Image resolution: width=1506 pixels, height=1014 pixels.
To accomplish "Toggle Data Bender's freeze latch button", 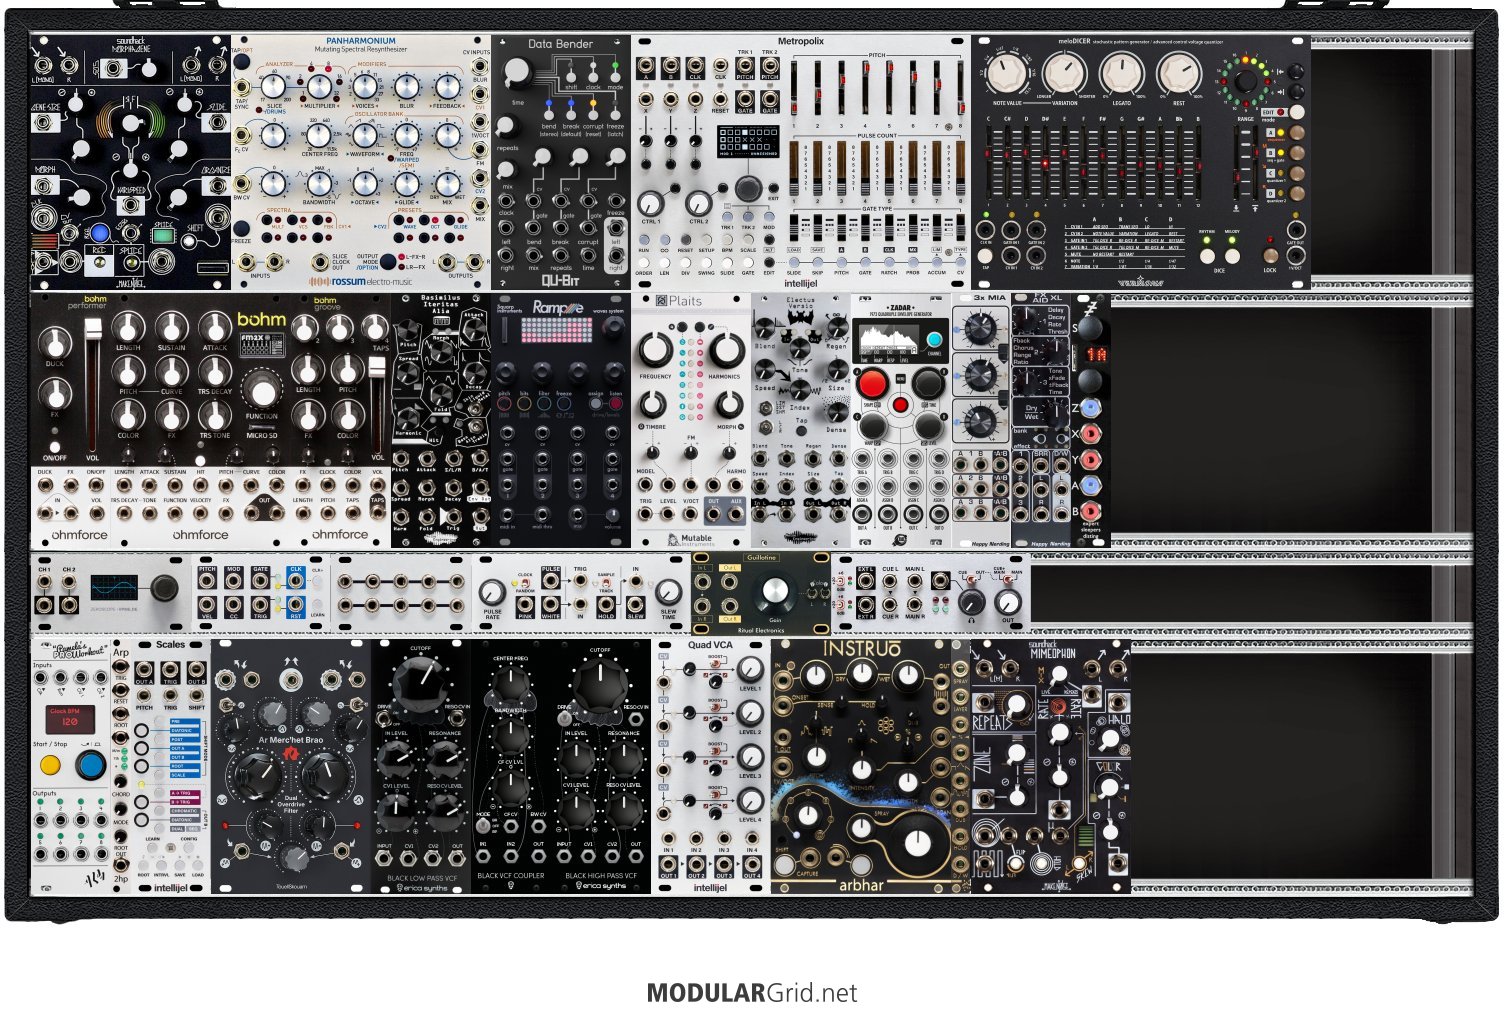I will click(x=615, y=114).
